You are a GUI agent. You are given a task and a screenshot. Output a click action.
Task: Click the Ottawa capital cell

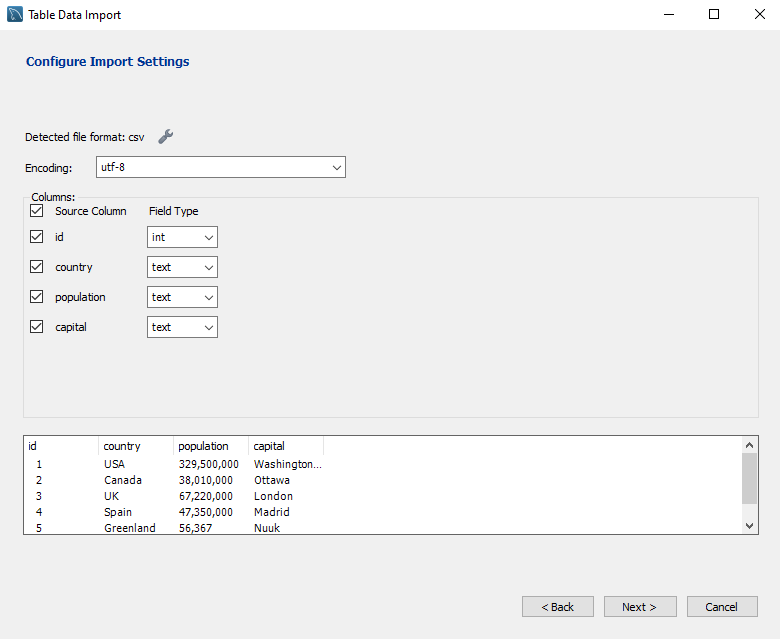(x=272, y=480)
